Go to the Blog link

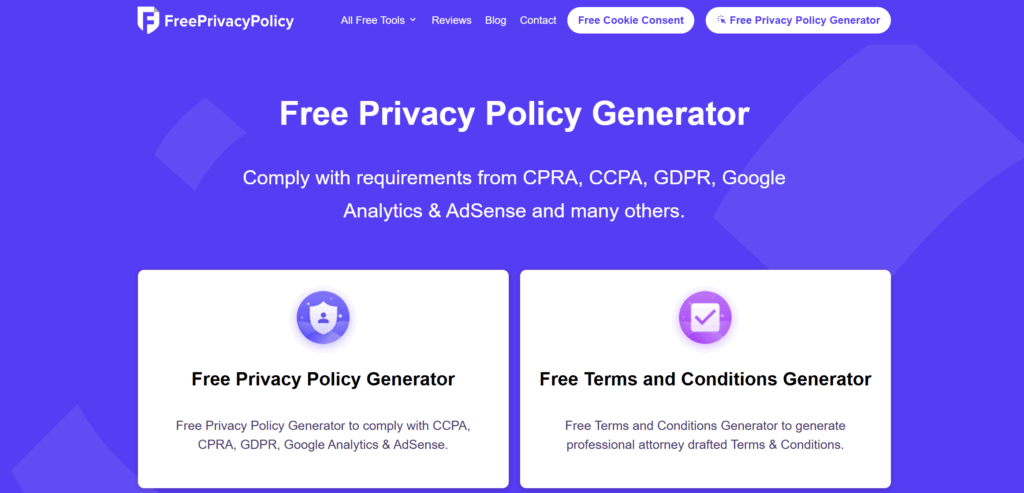pyautogui.click(x=496, y=20)
